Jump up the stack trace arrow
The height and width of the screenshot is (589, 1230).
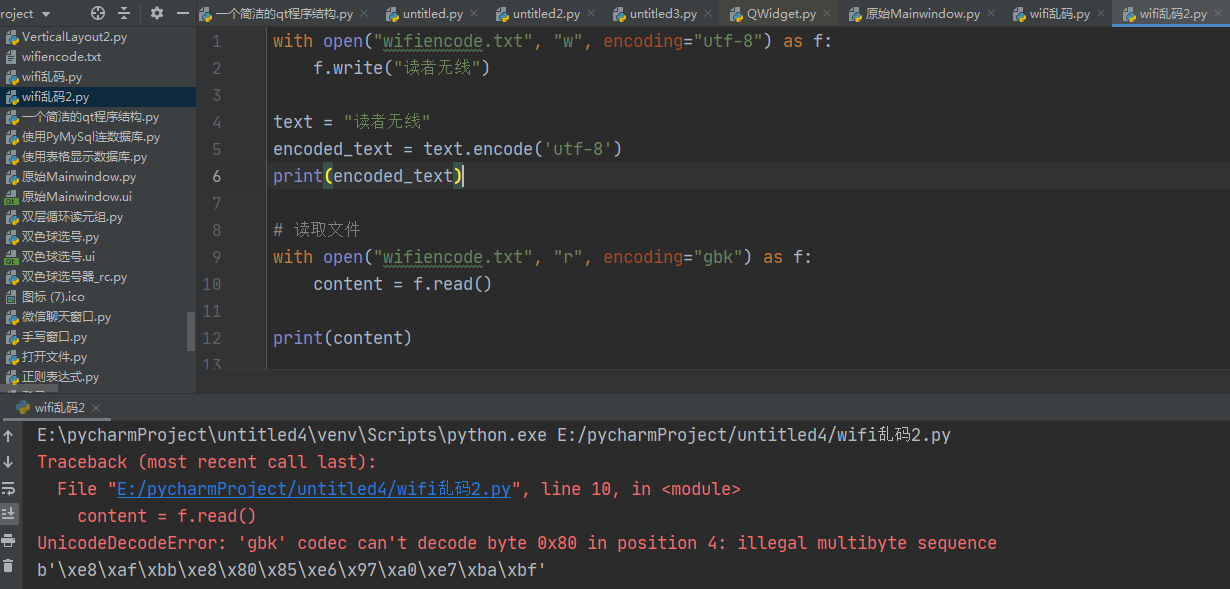8,436
